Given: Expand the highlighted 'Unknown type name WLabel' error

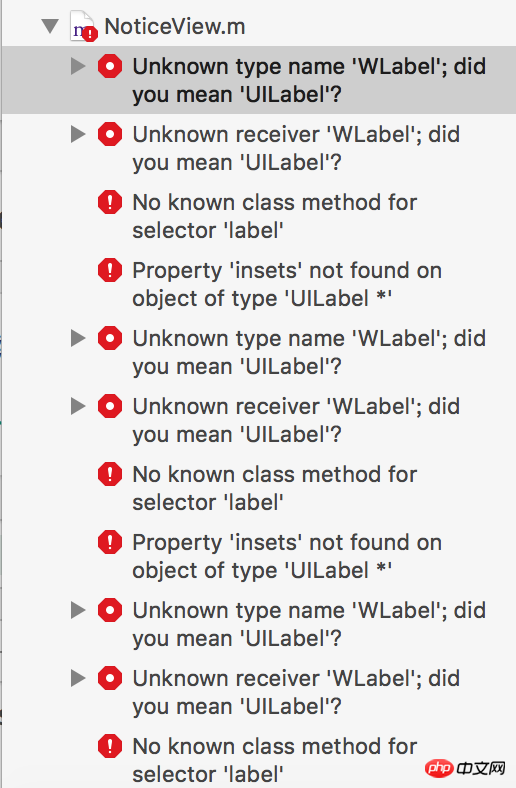Looking at the screenshot, I should (x=78, y=66).
